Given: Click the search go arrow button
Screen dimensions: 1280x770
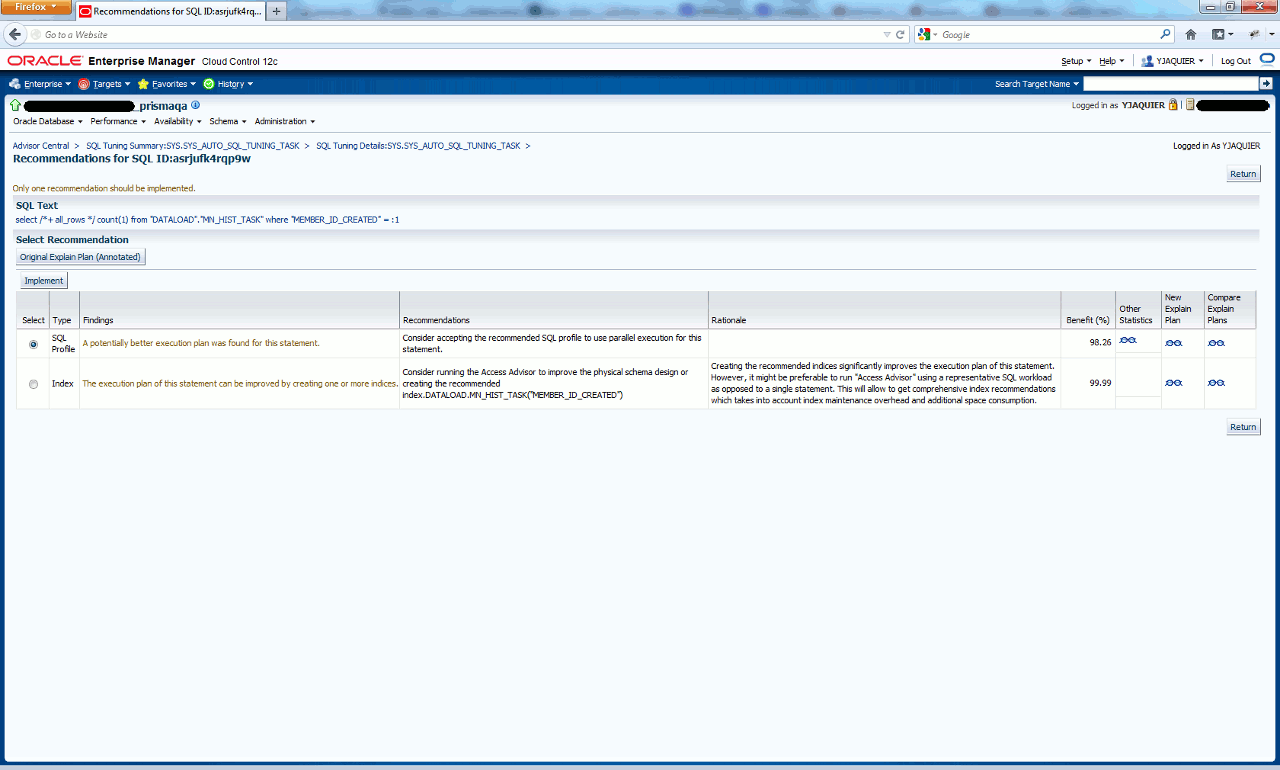Looking at the screenshot, I should pyautogui.click(x=1266, y=84).
